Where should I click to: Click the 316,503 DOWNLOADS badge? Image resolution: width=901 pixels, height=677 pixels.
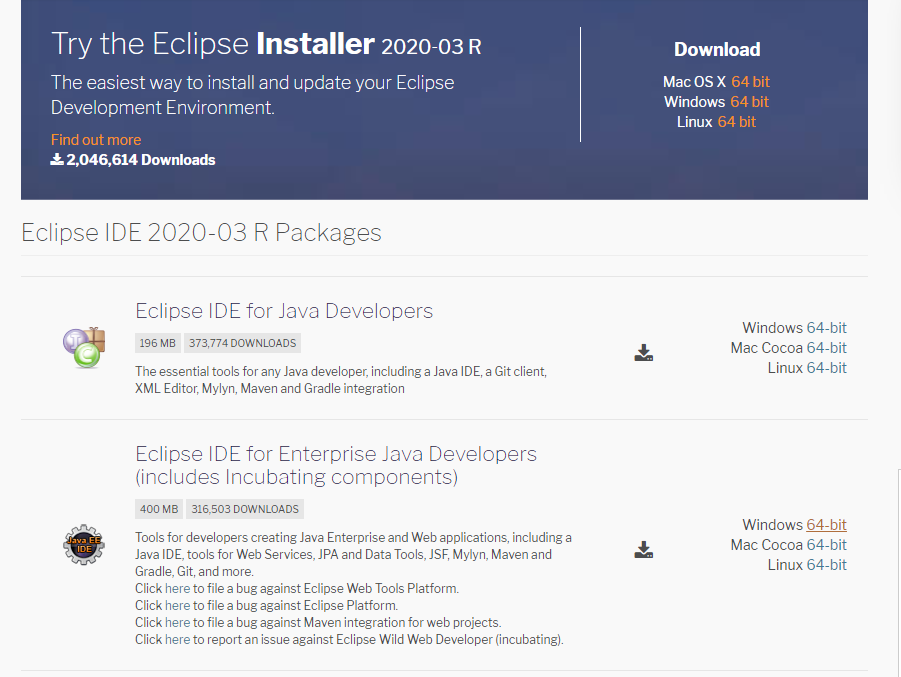[x=245, y=509]
